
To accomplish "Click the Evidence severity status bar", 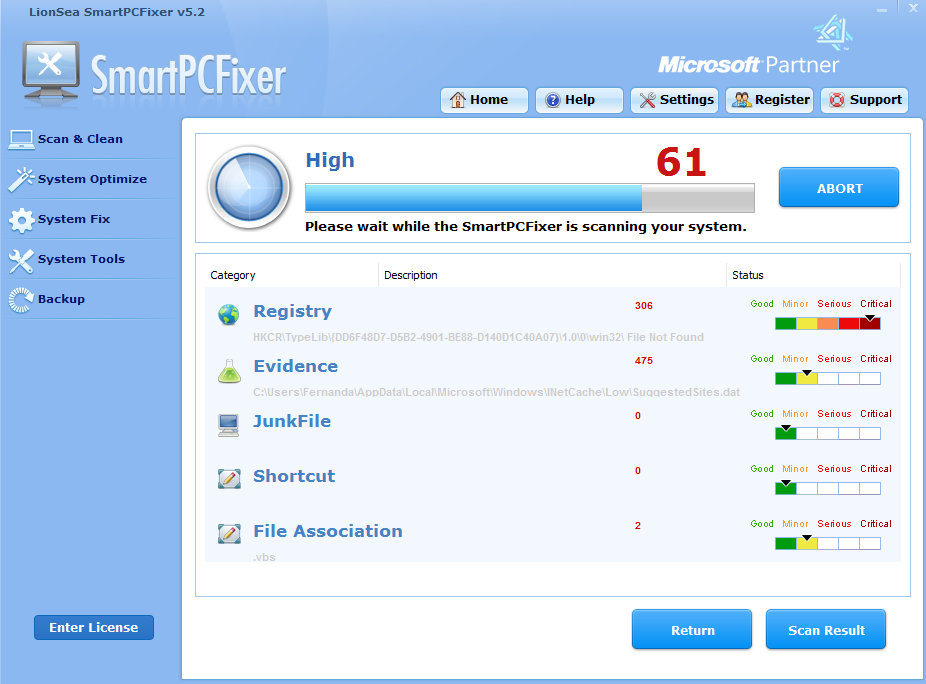I will [x=827, y=378].
